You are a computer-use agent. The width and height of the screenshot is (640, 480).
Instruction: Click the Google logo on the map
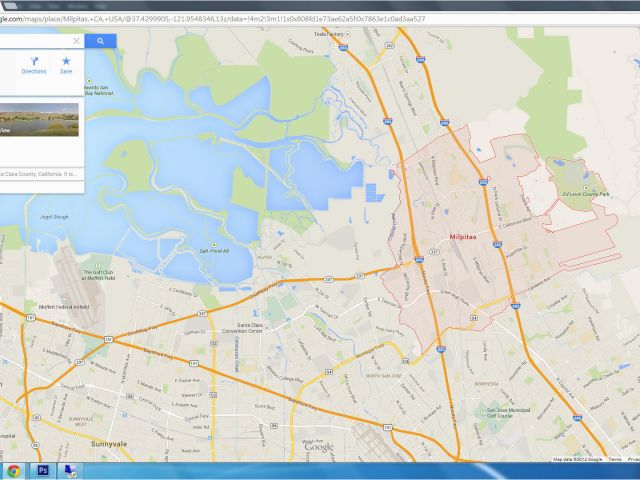tap(319, 448)
